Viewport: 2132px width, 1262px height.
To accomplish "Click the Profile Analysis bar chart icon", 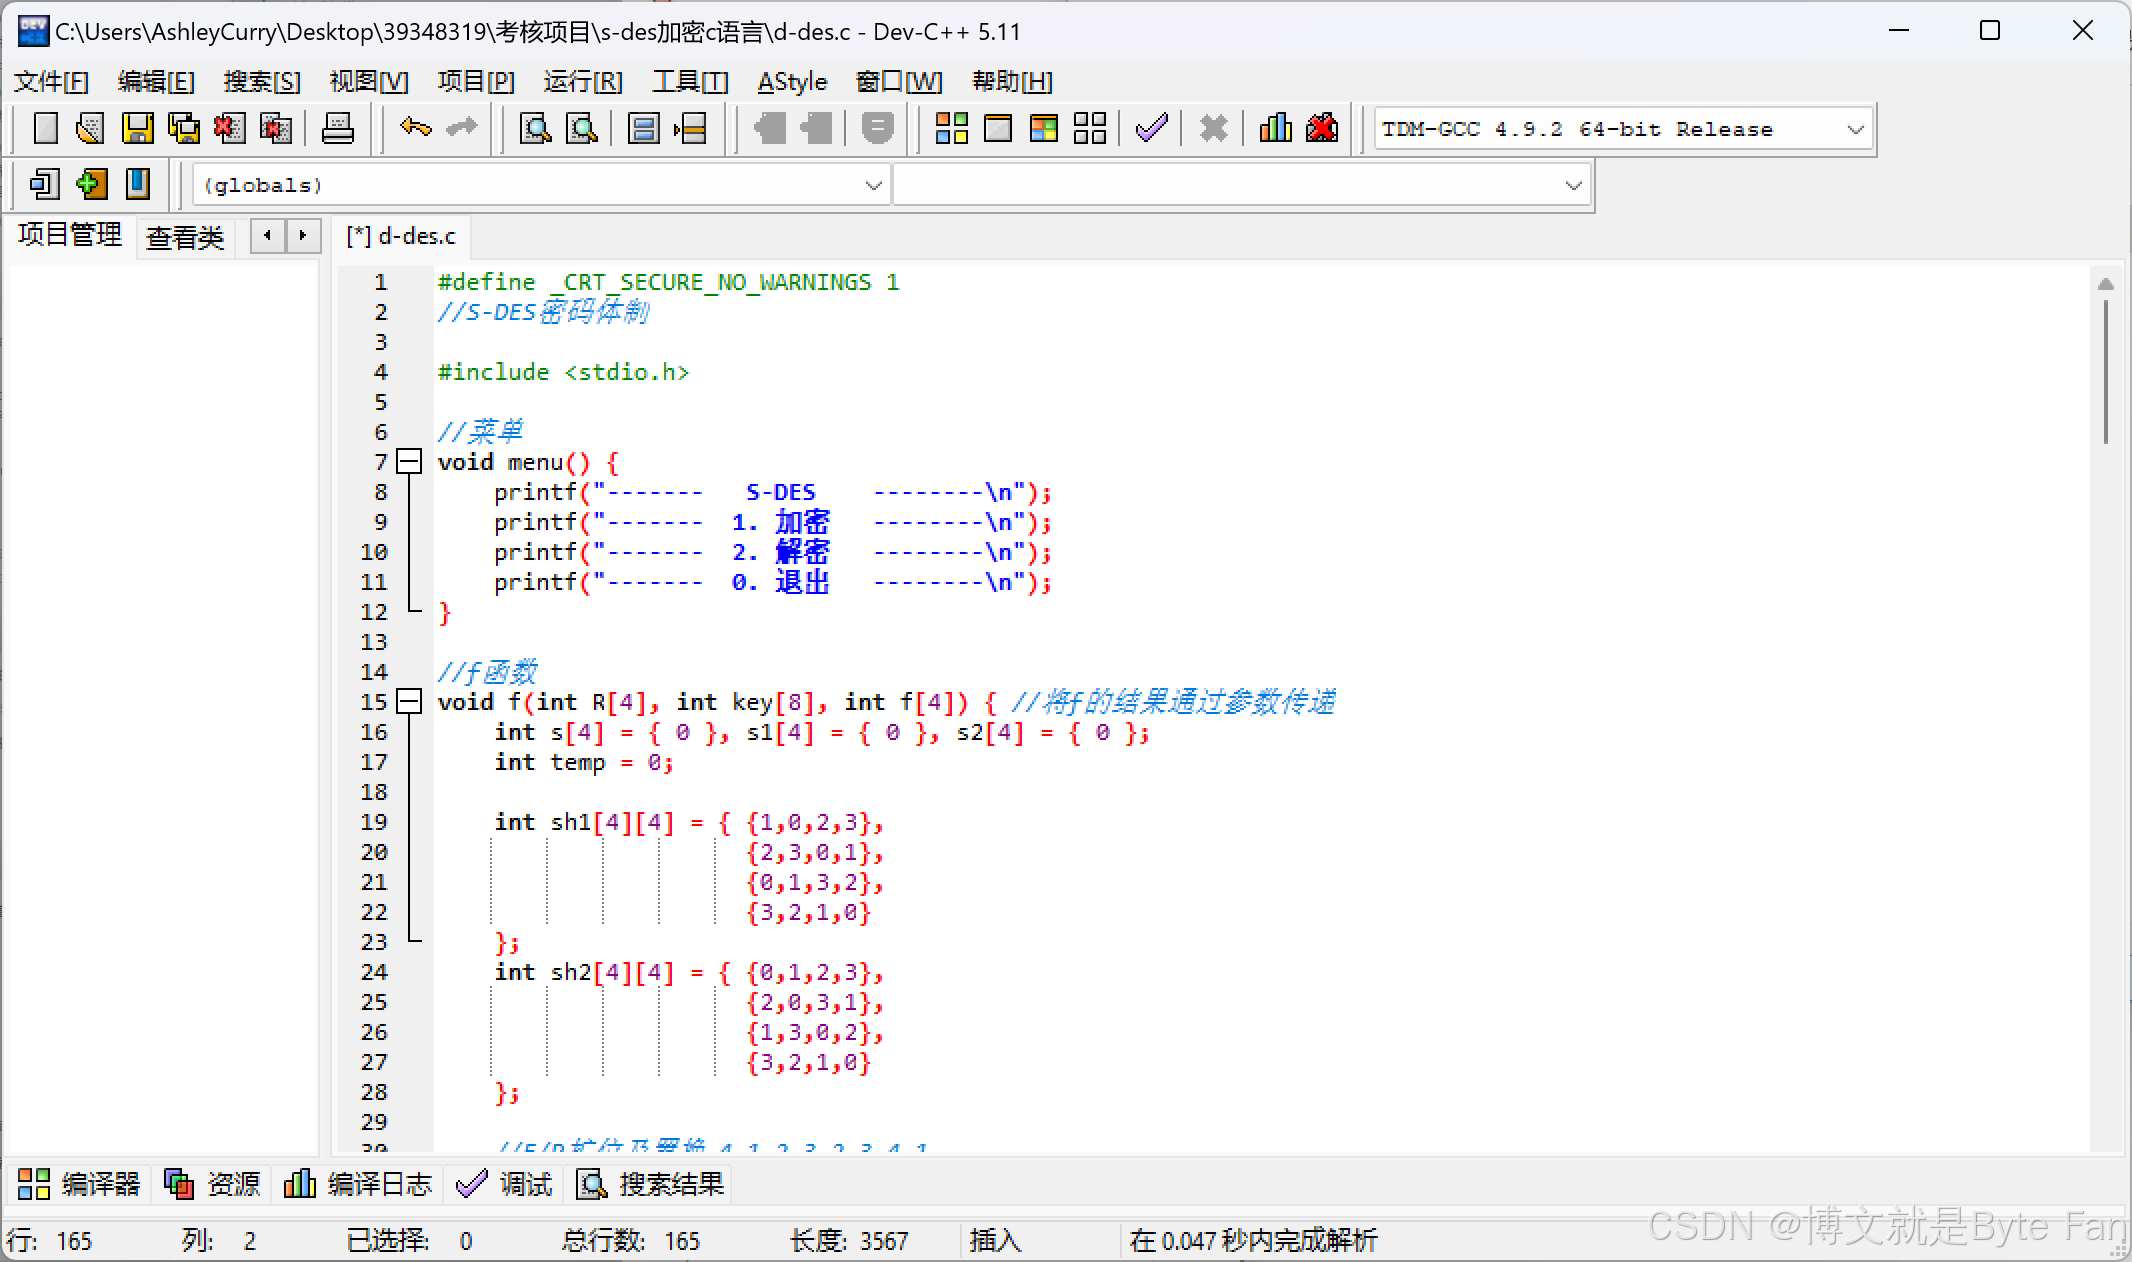I will (1275, 128).
